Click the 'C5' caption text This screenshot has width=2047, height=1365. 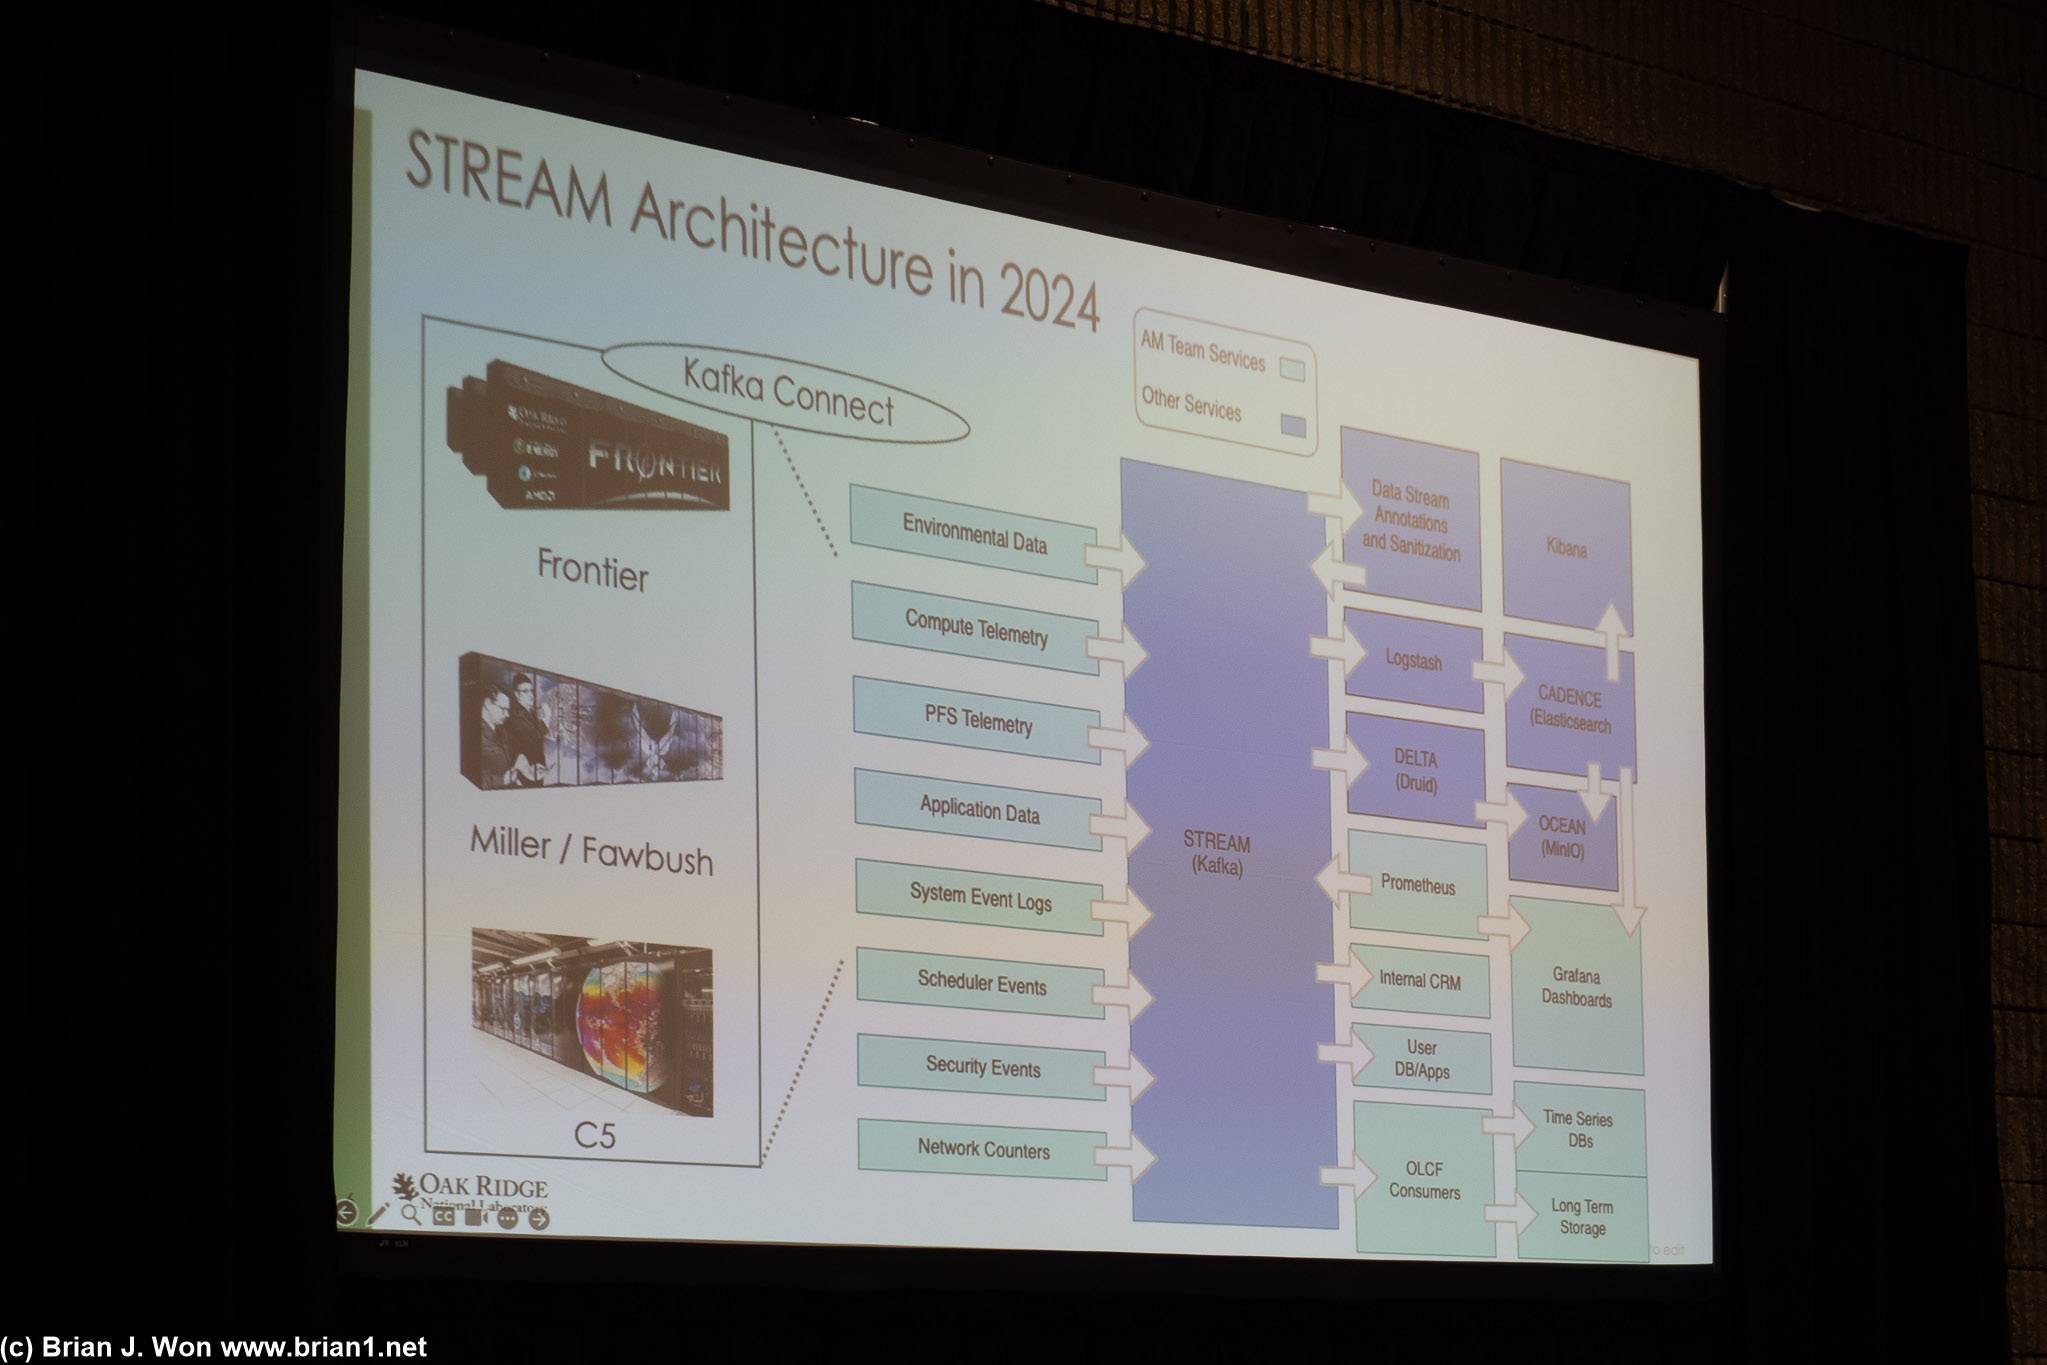click(x=594, y=1136)
